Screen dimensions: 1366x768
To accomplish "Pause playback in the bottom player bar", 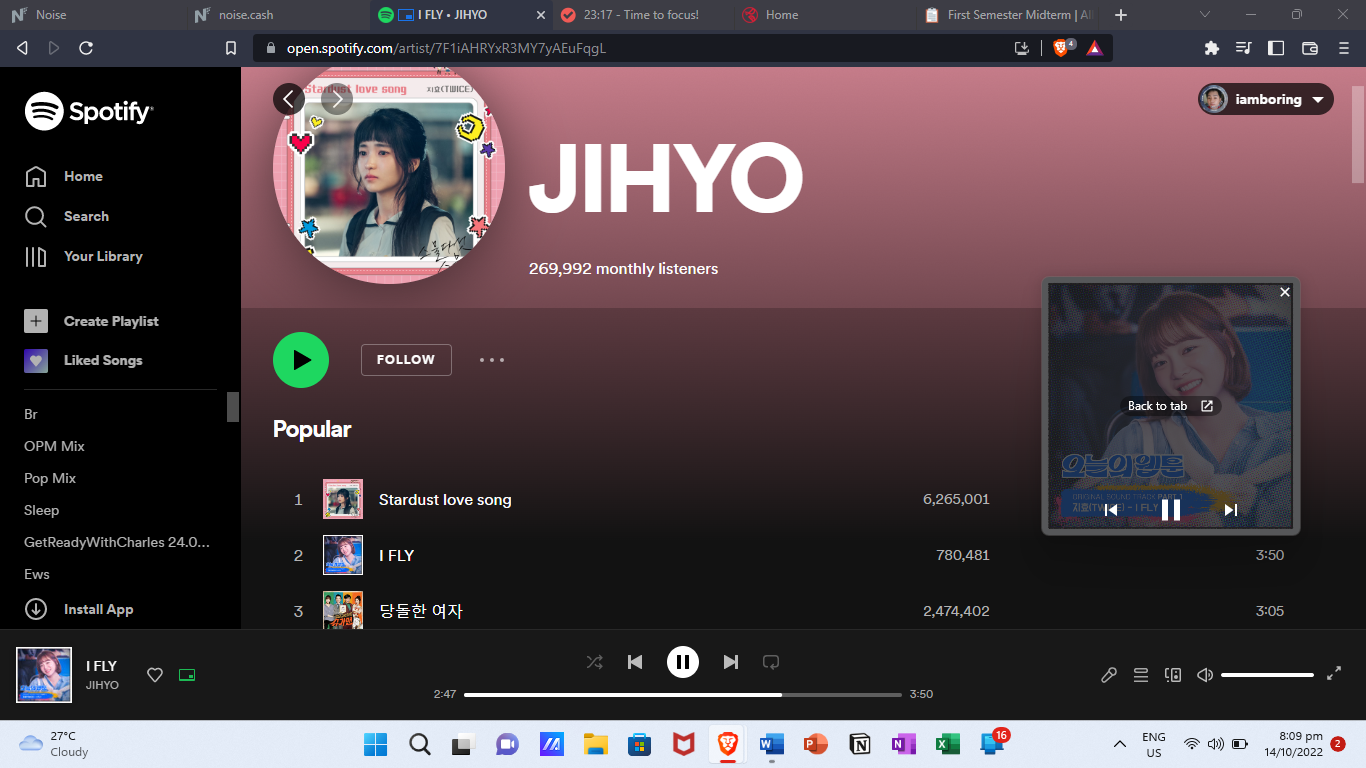I will click(683, 662).
